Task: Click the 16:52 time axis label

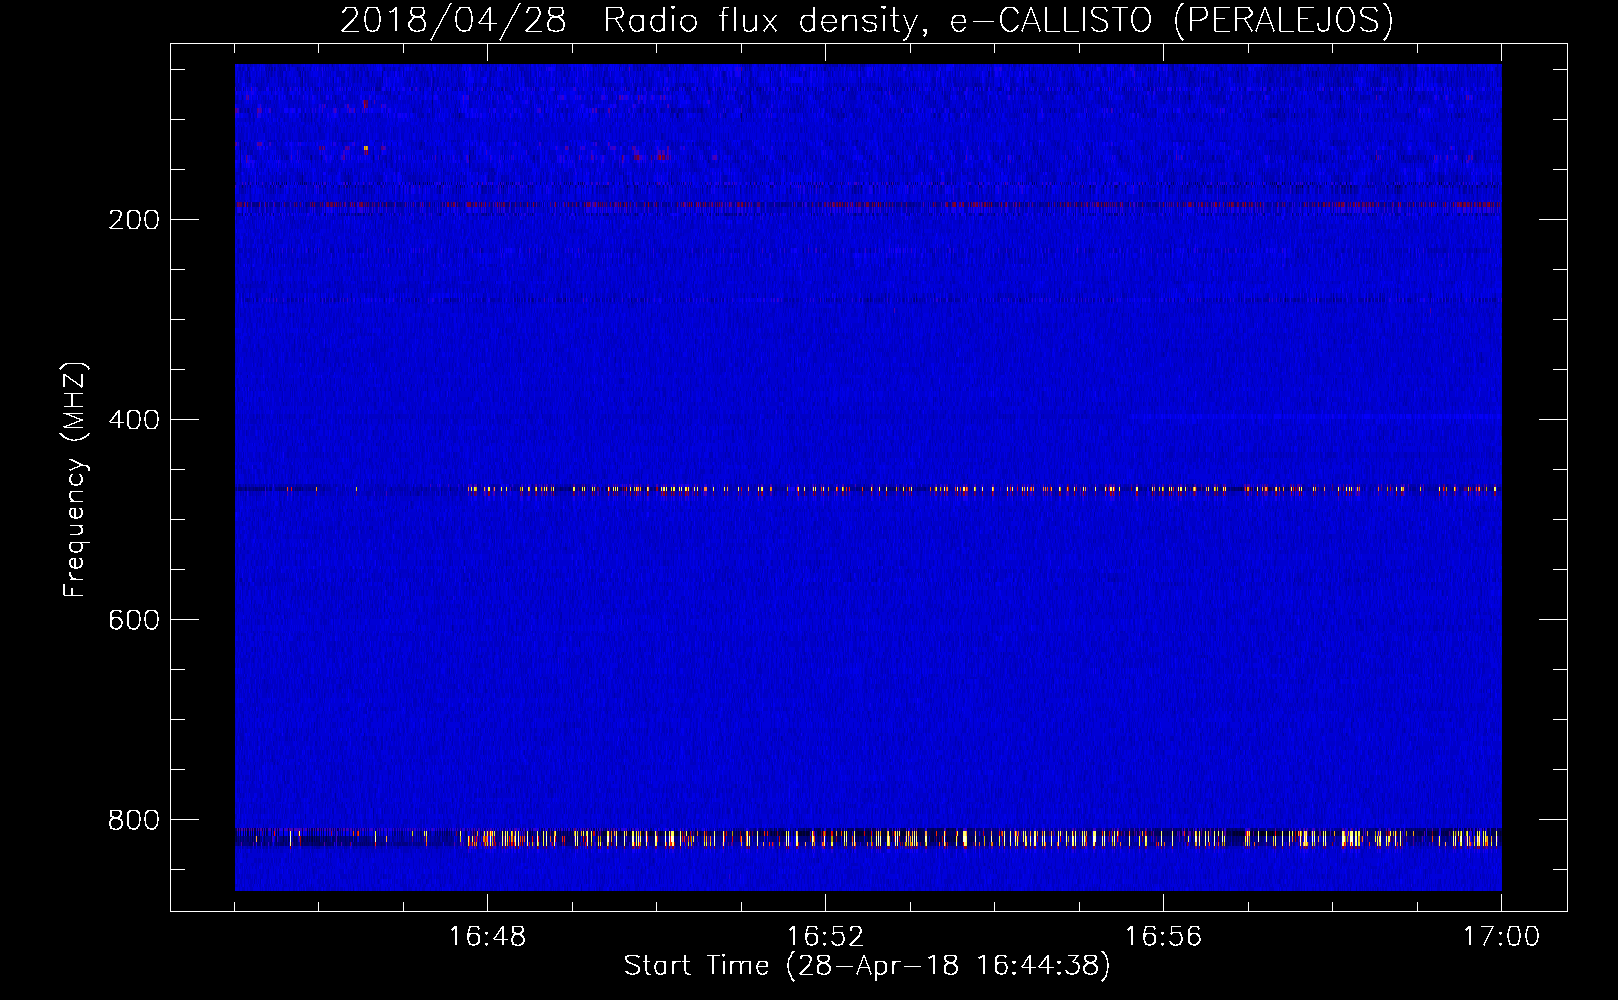Action: click(825, 937)
